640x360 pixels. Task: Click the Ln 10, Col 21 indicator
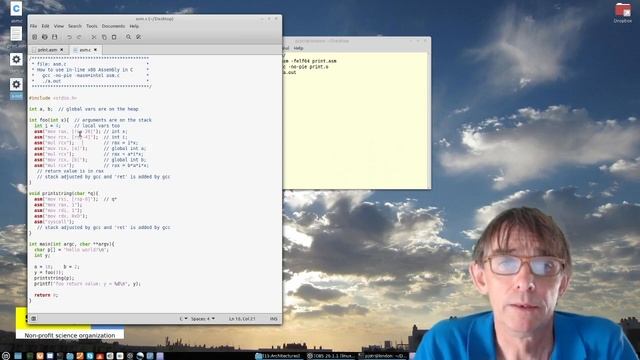click(x=242, y=318)
